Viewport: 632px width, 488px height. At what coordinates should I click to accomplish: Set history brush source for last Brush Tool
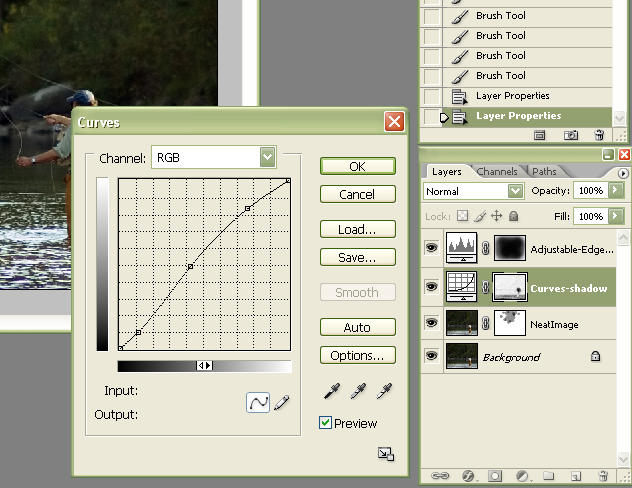pyautogui.click(x=432, y=77)
